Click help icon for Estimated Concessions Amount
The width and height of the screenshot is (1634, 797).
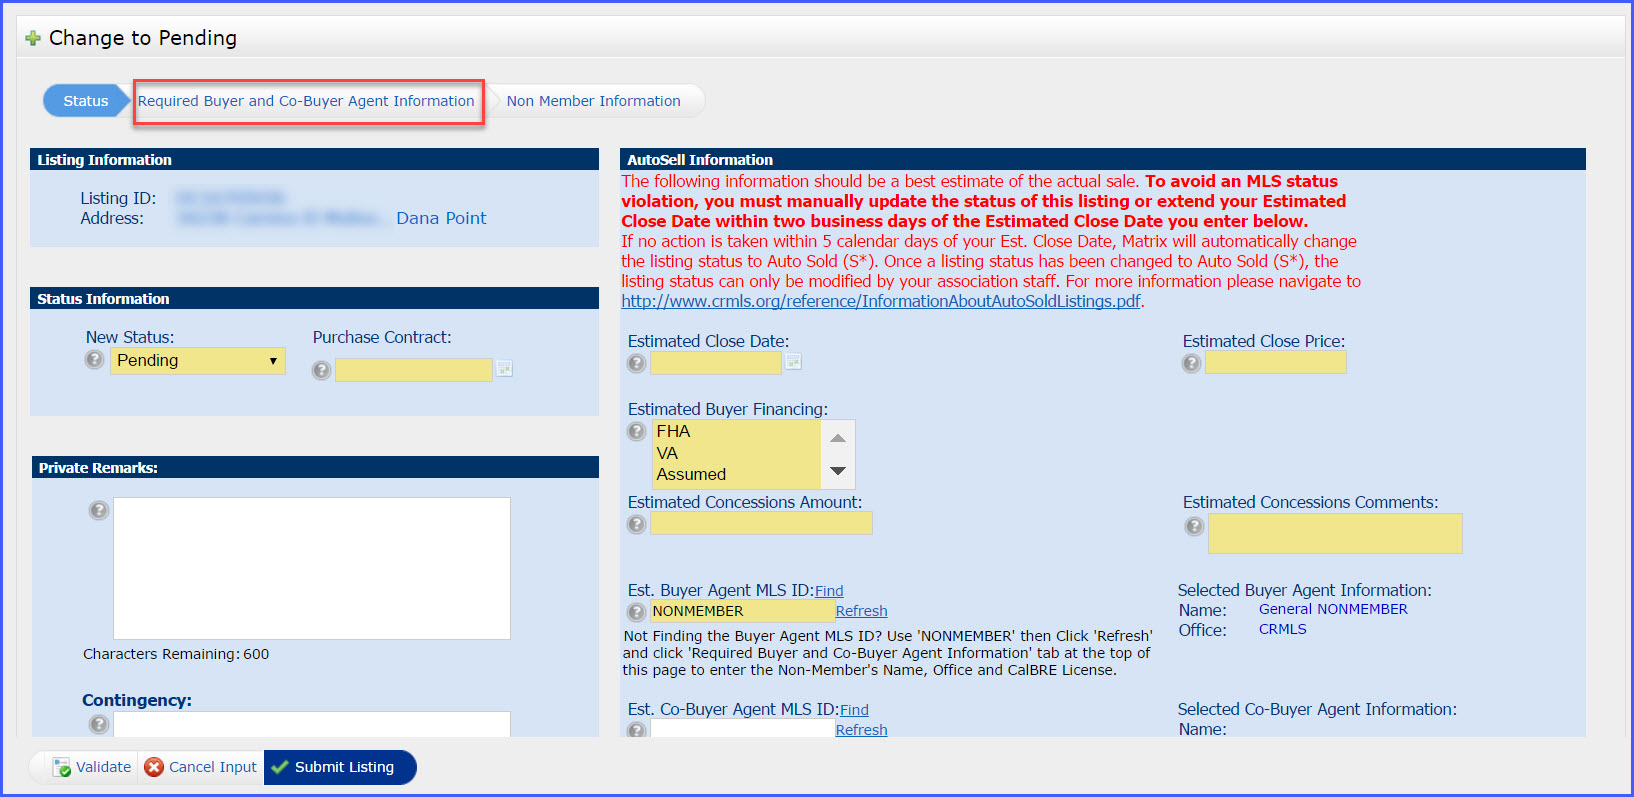(637, 524)
